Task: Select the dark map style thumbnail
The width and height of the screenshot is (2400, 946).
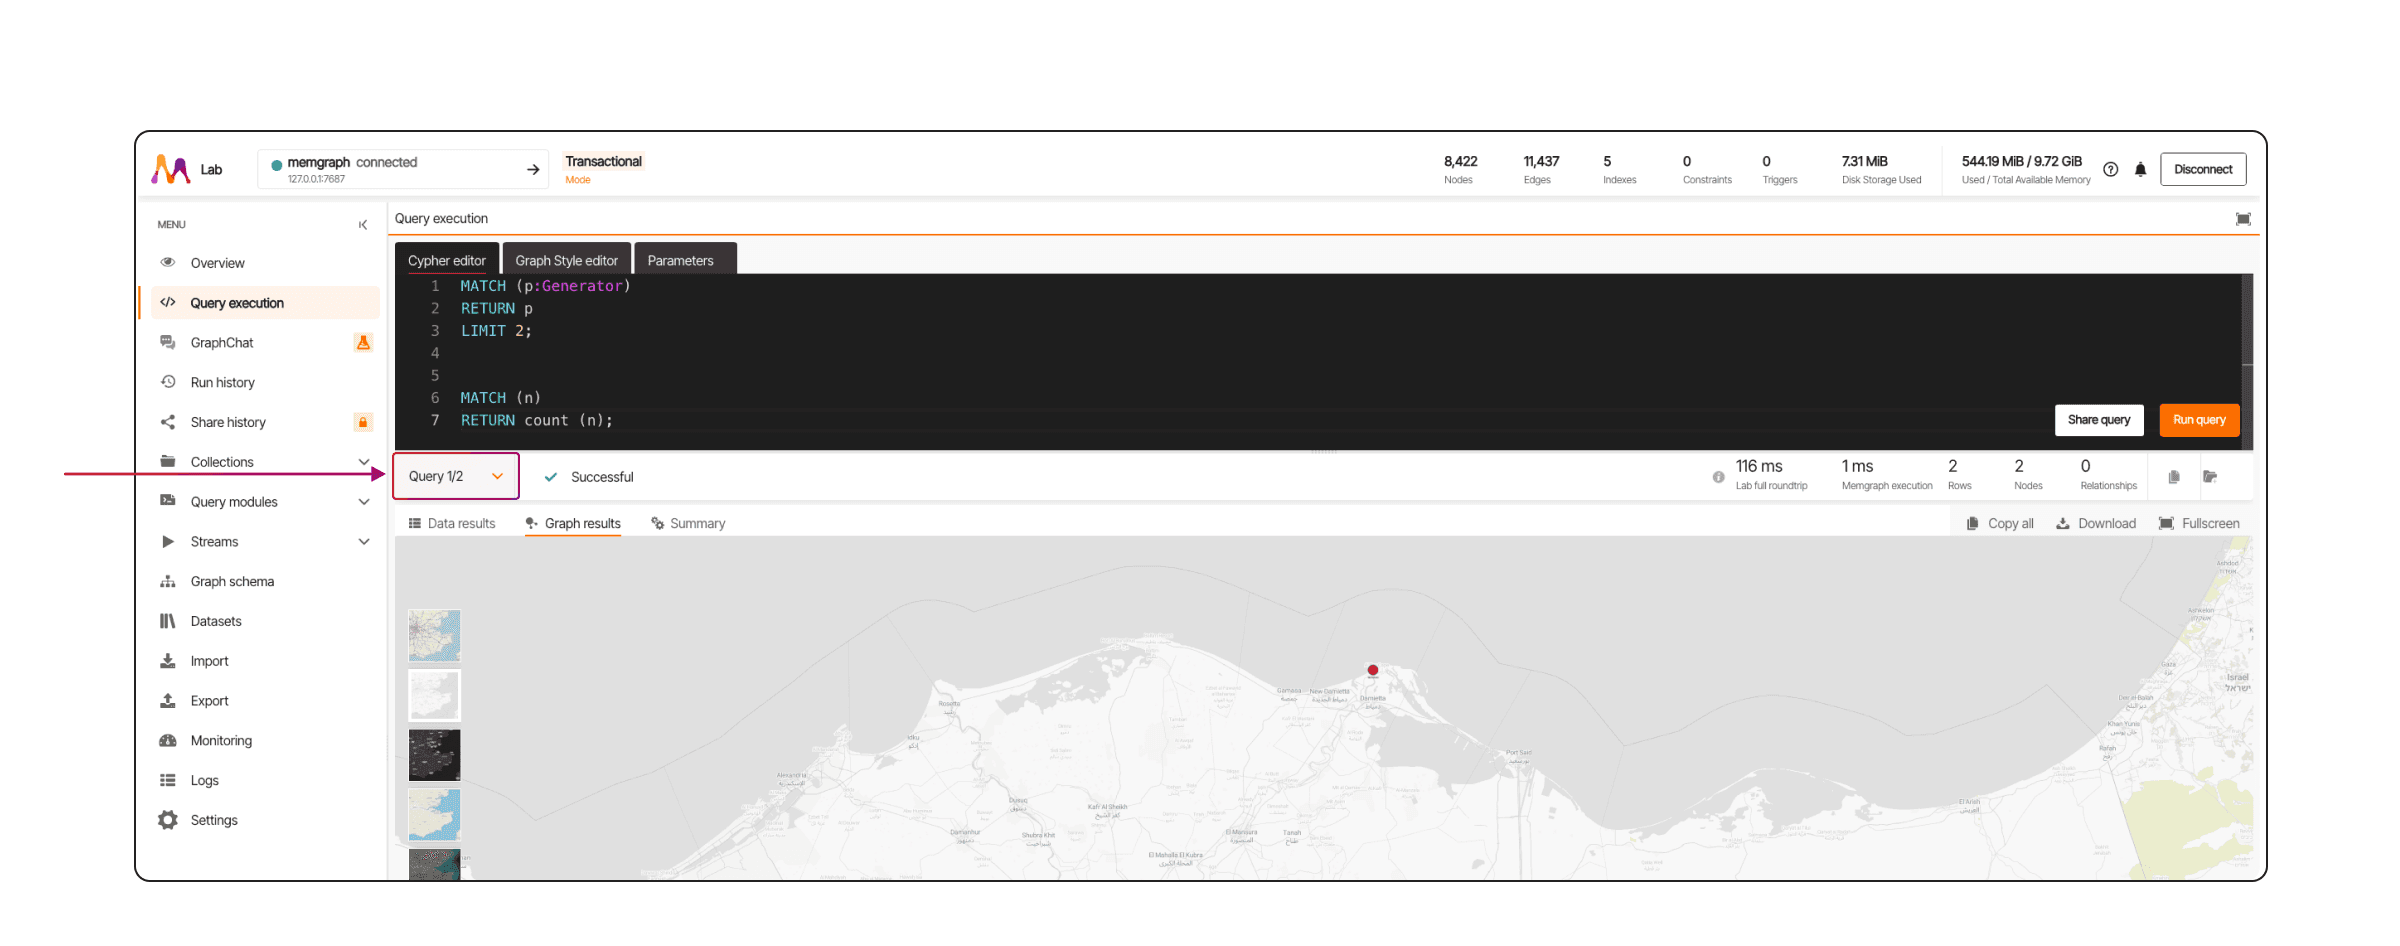Action: 435,755
